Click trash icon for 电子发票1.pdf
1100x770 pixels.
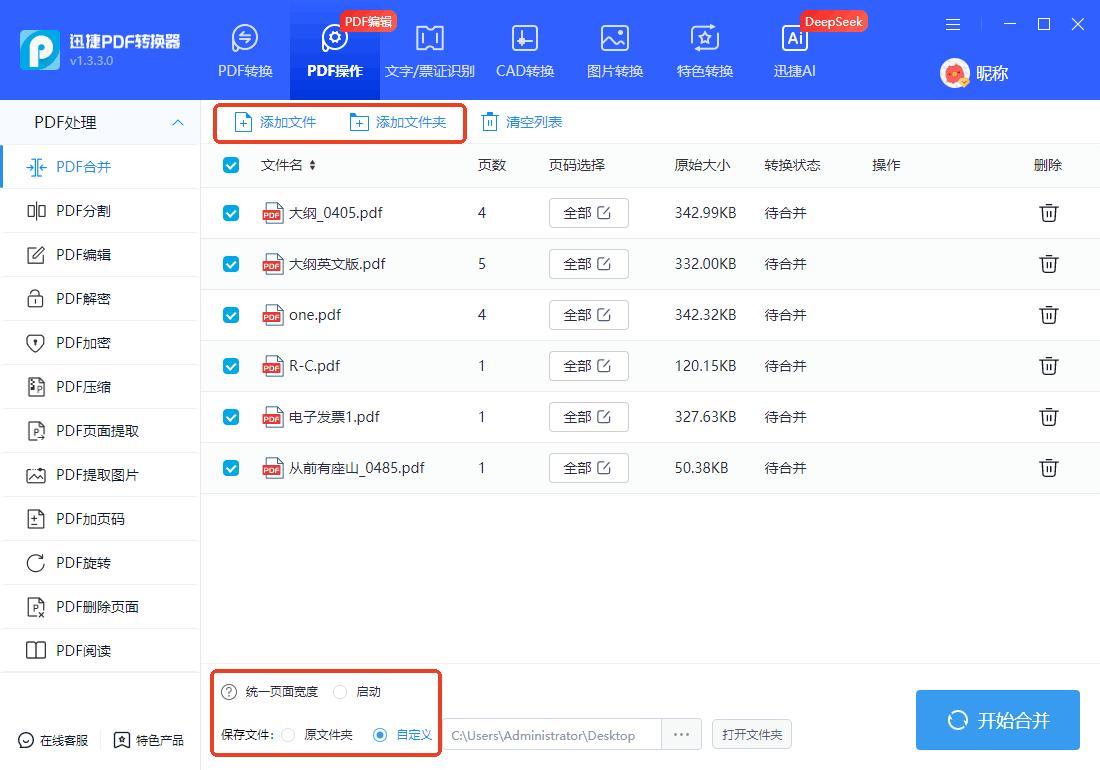[1048, 417]
